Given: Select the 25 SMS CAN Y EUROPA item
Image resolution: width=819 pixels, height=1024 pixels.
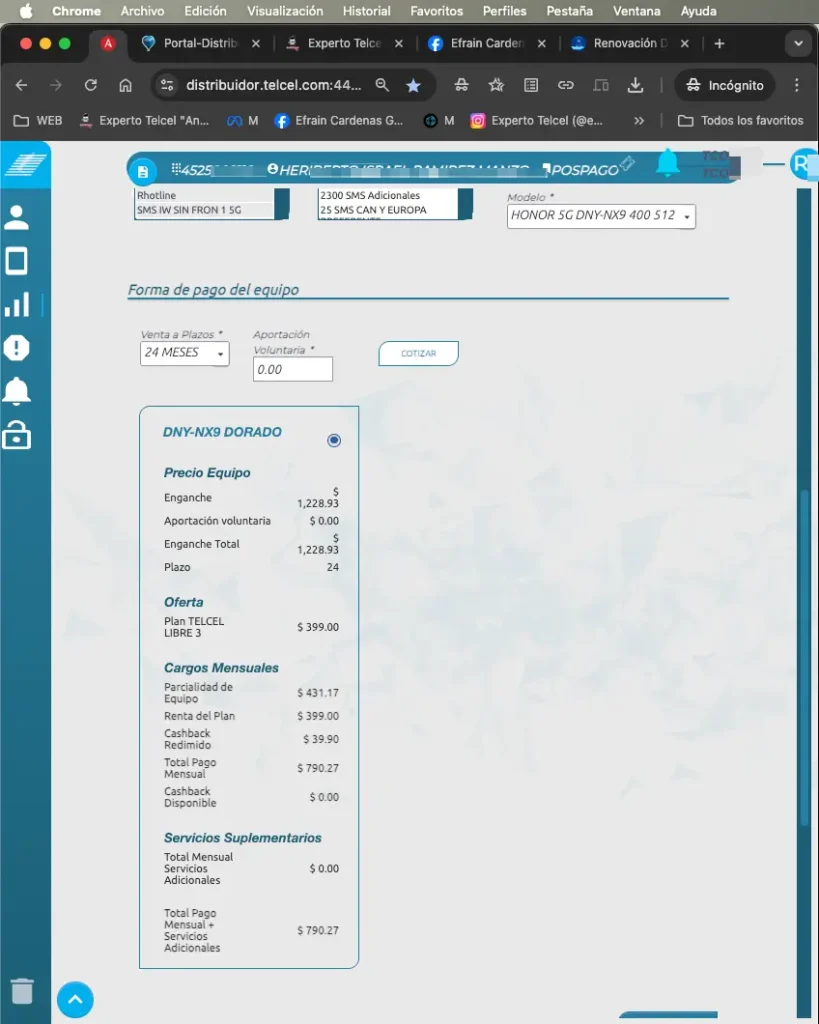Looking at the screenshot, I should pos(388,210).
